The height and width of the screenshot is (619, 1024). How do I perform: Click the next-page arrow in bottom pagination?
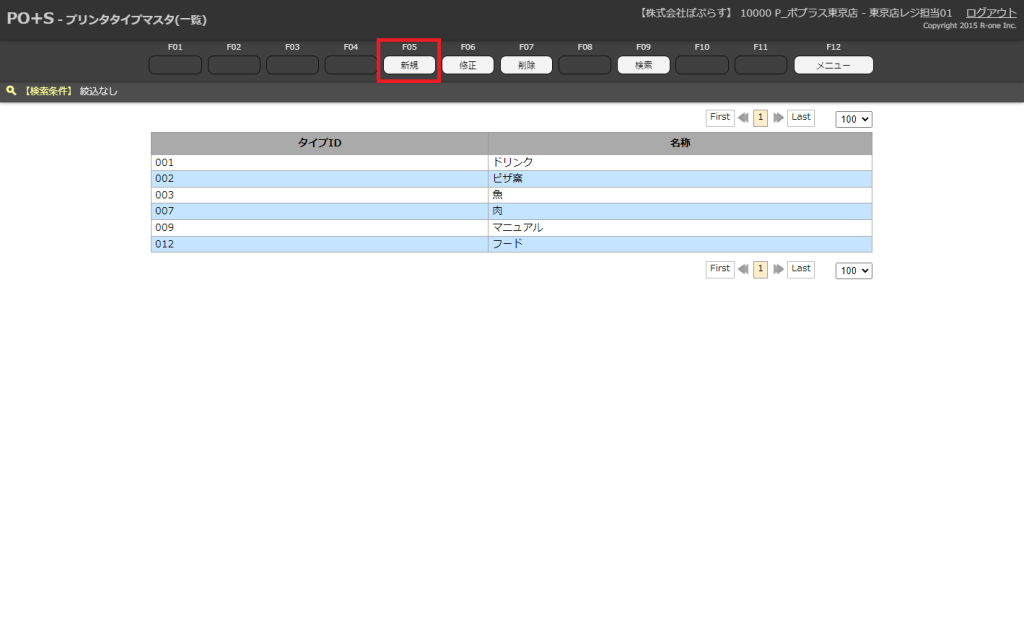point(778,270)
